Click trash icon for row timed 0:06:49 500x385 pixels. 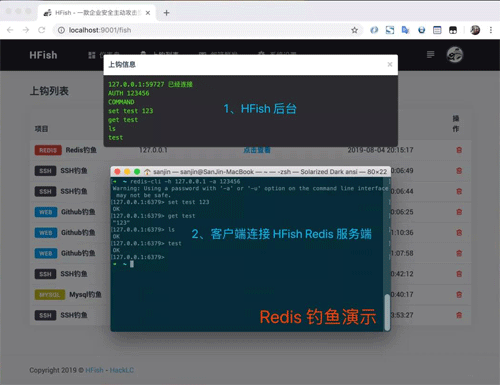click(x=459, y=171)
